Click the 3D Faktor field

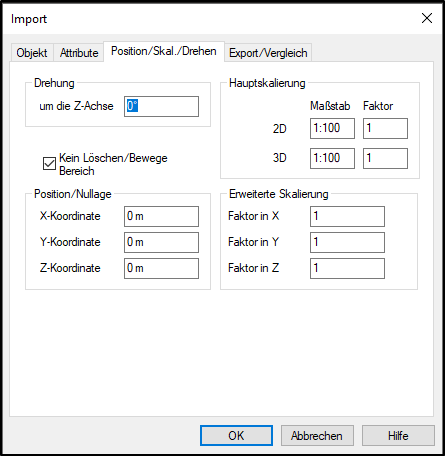click(385, 158)
